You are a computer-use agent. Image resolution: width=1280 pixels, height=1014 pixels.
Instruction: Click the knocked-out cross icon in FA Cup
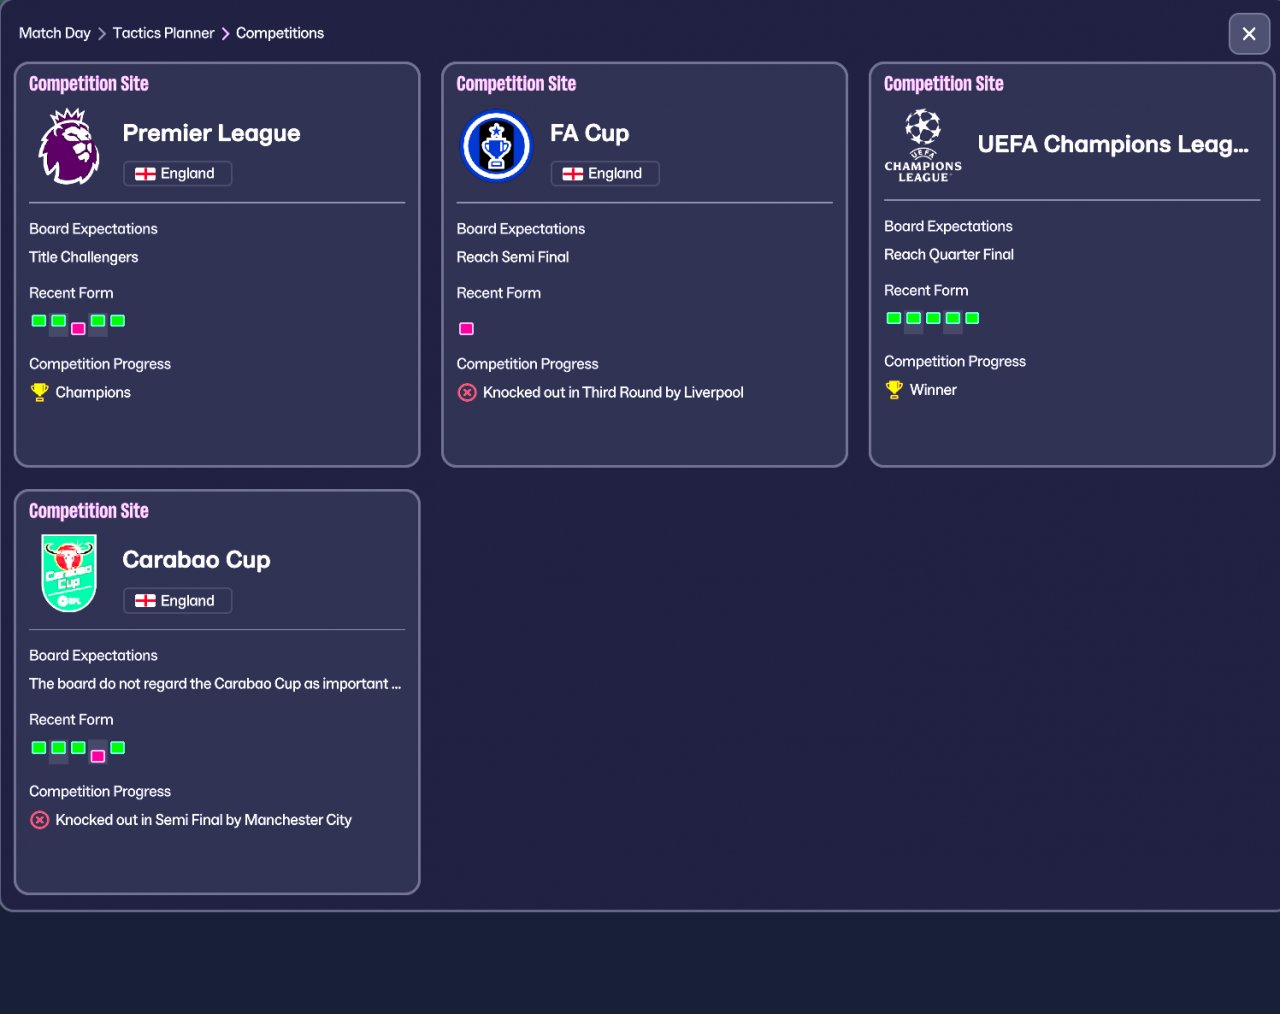point(467,392)
